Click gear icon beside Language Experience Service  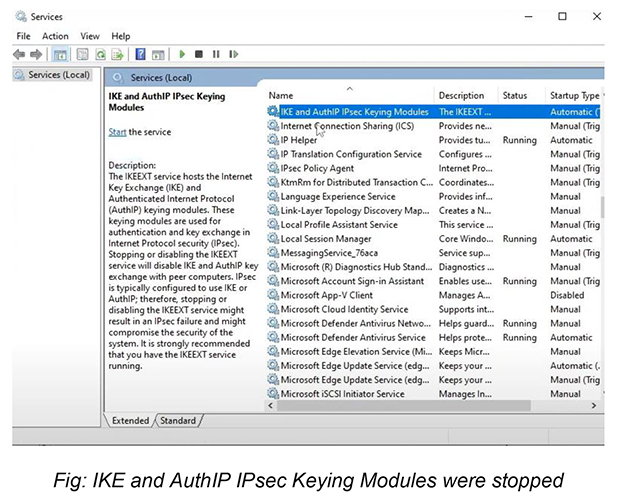[x=273, y=196]
